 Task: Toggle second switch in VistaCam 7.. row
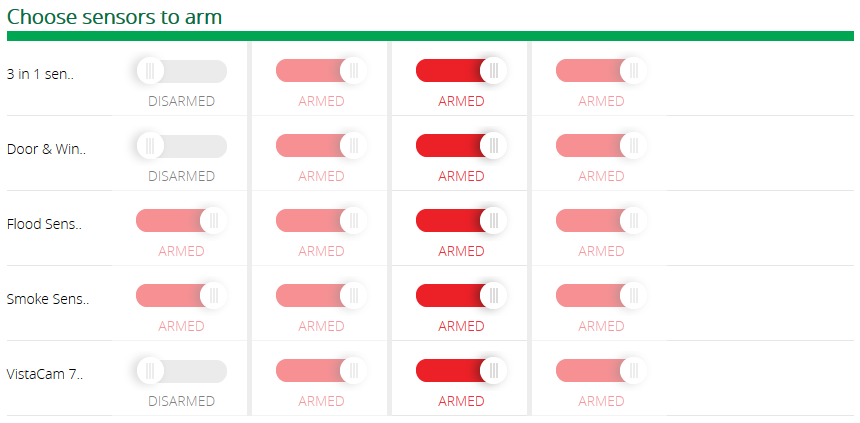tap(321, 371)
